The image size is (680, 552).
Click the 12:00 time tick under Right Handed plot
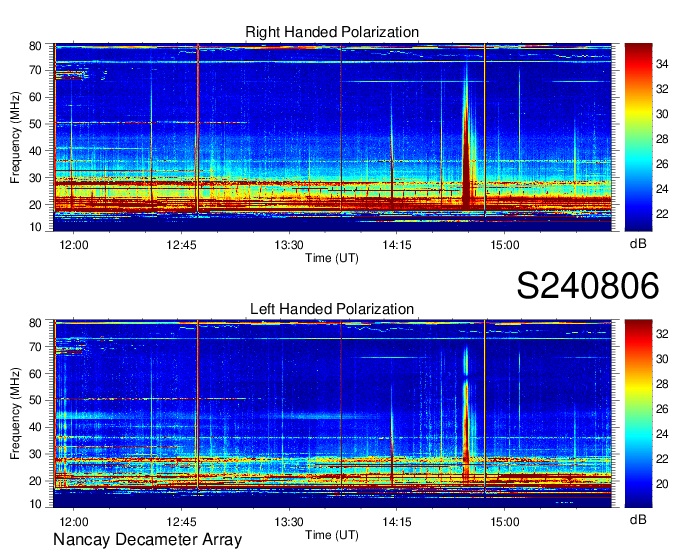tap(74, 245)
